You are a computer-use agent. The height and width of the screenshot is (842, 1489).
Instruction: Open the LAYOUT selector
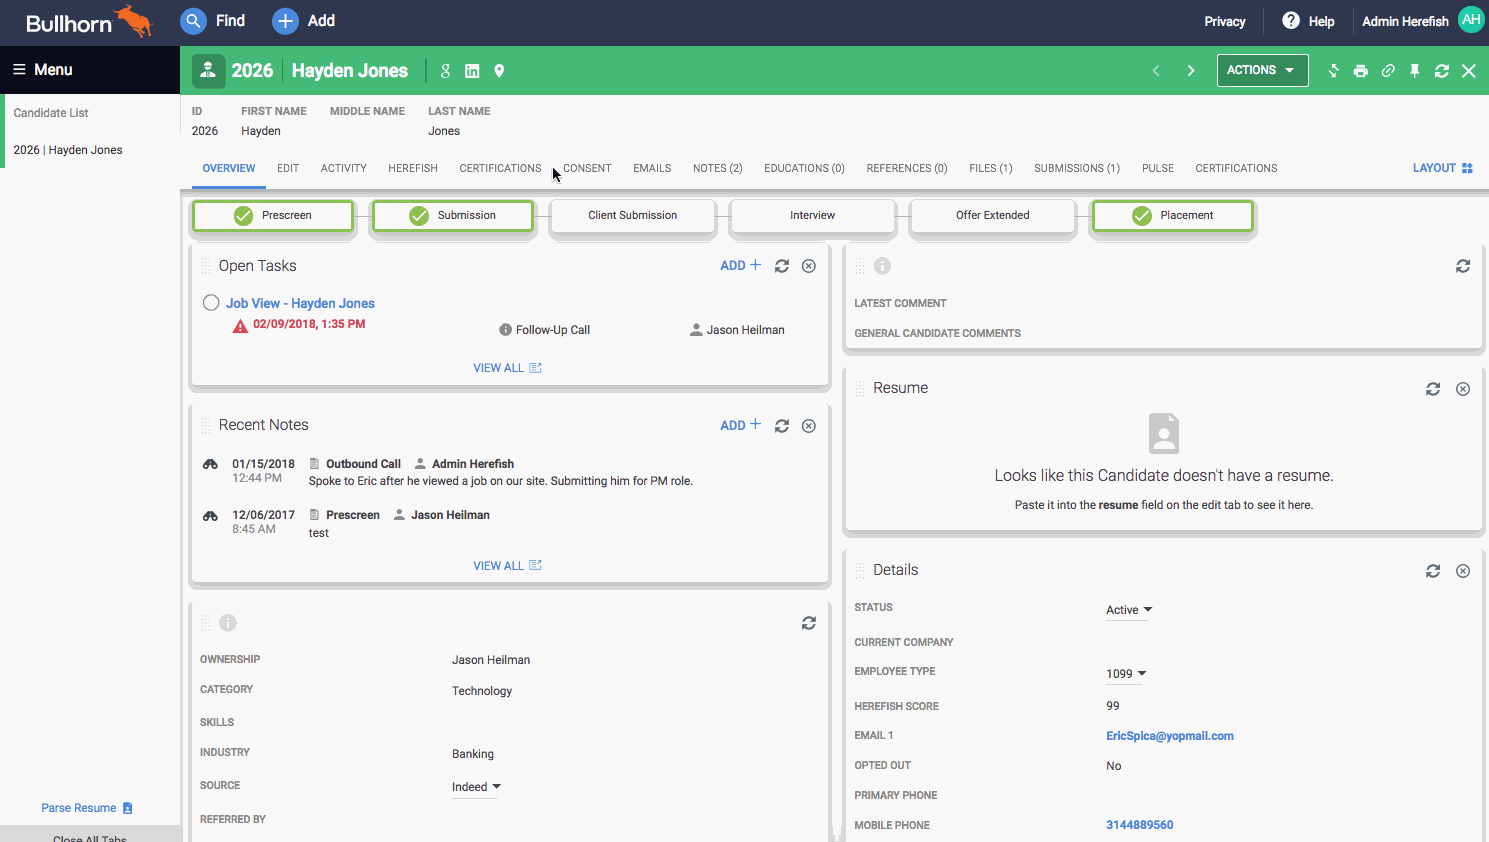(x=1443, y=168)
